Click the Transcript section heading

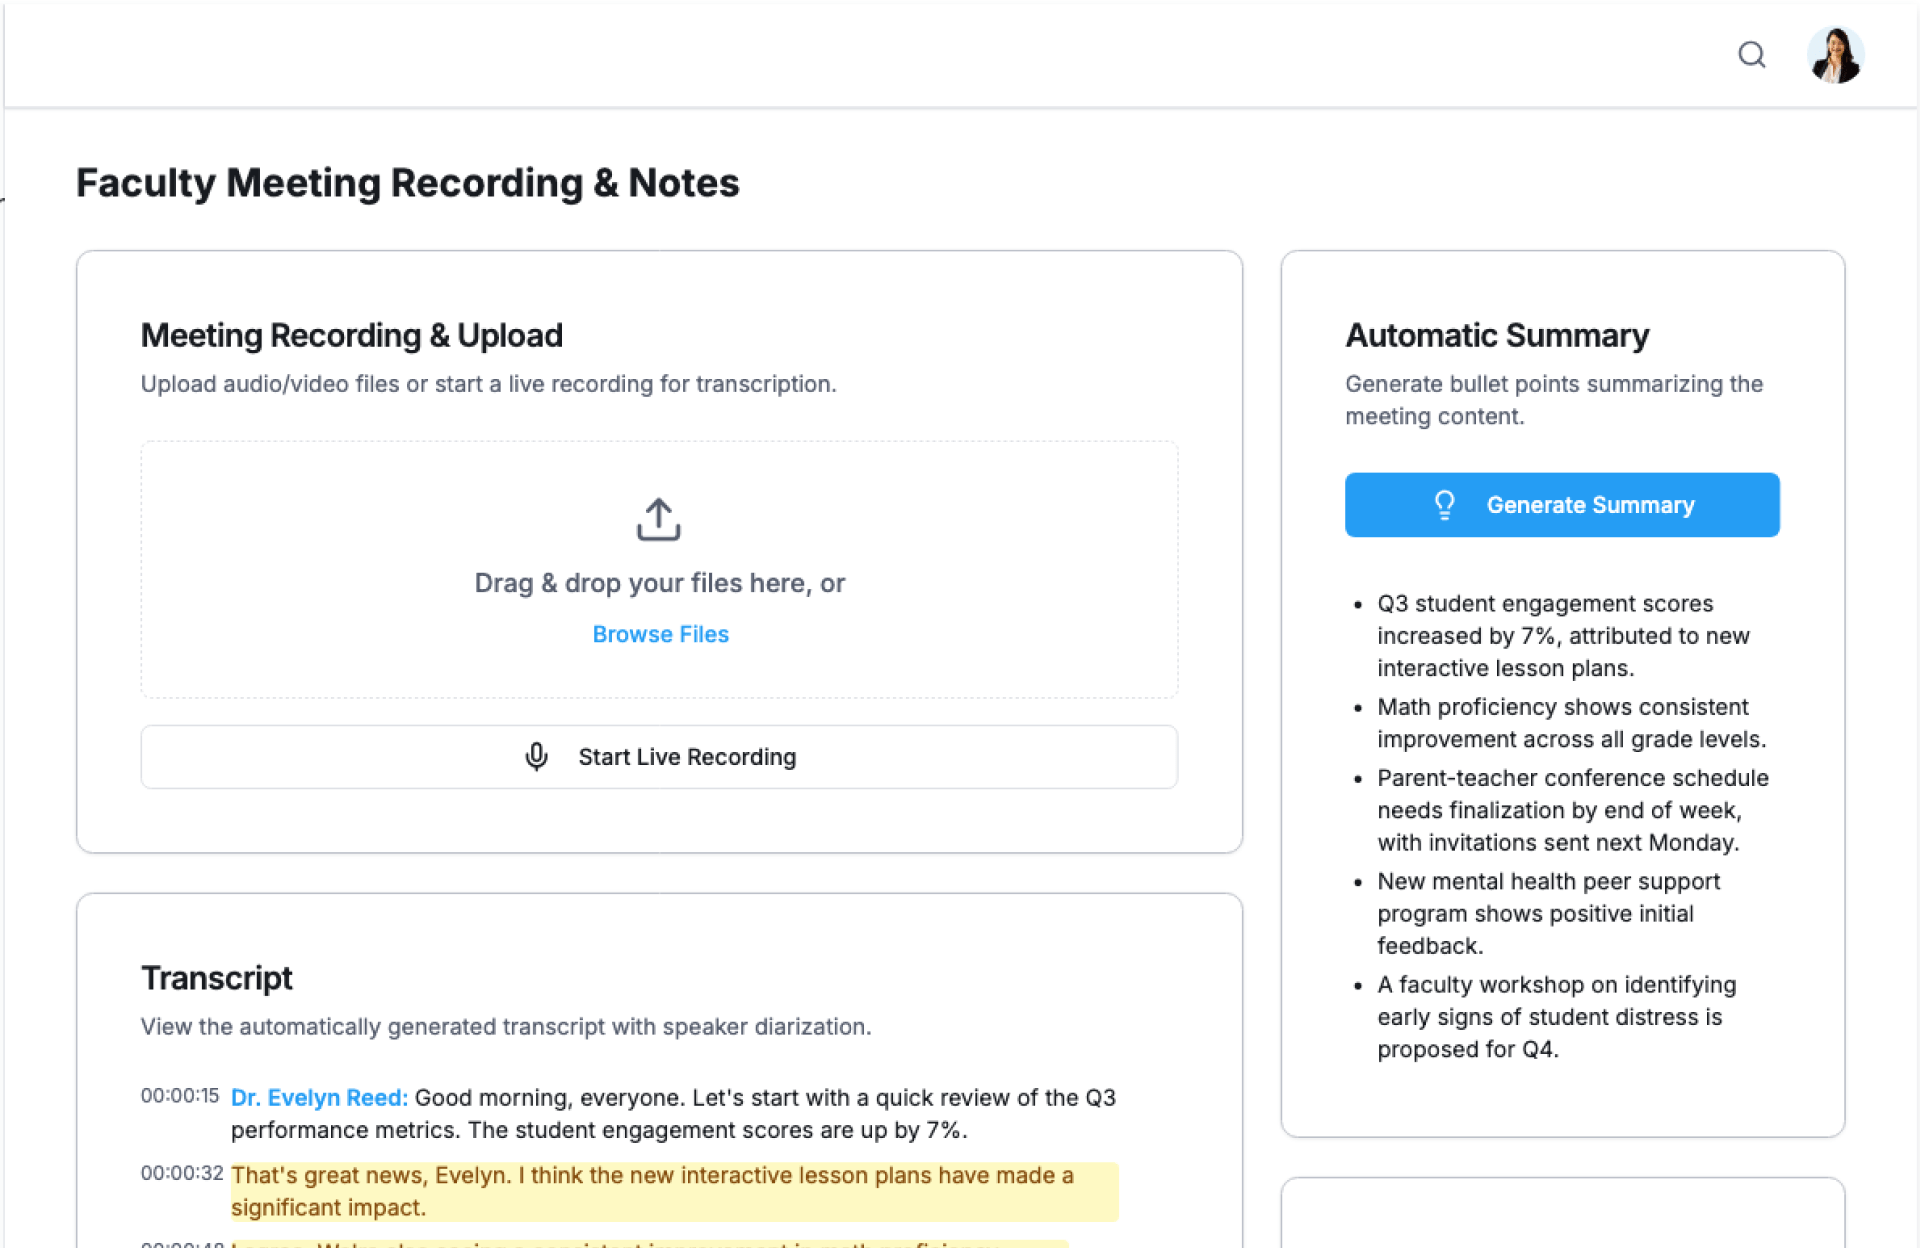pyautogui.click(x=216, y=977)
